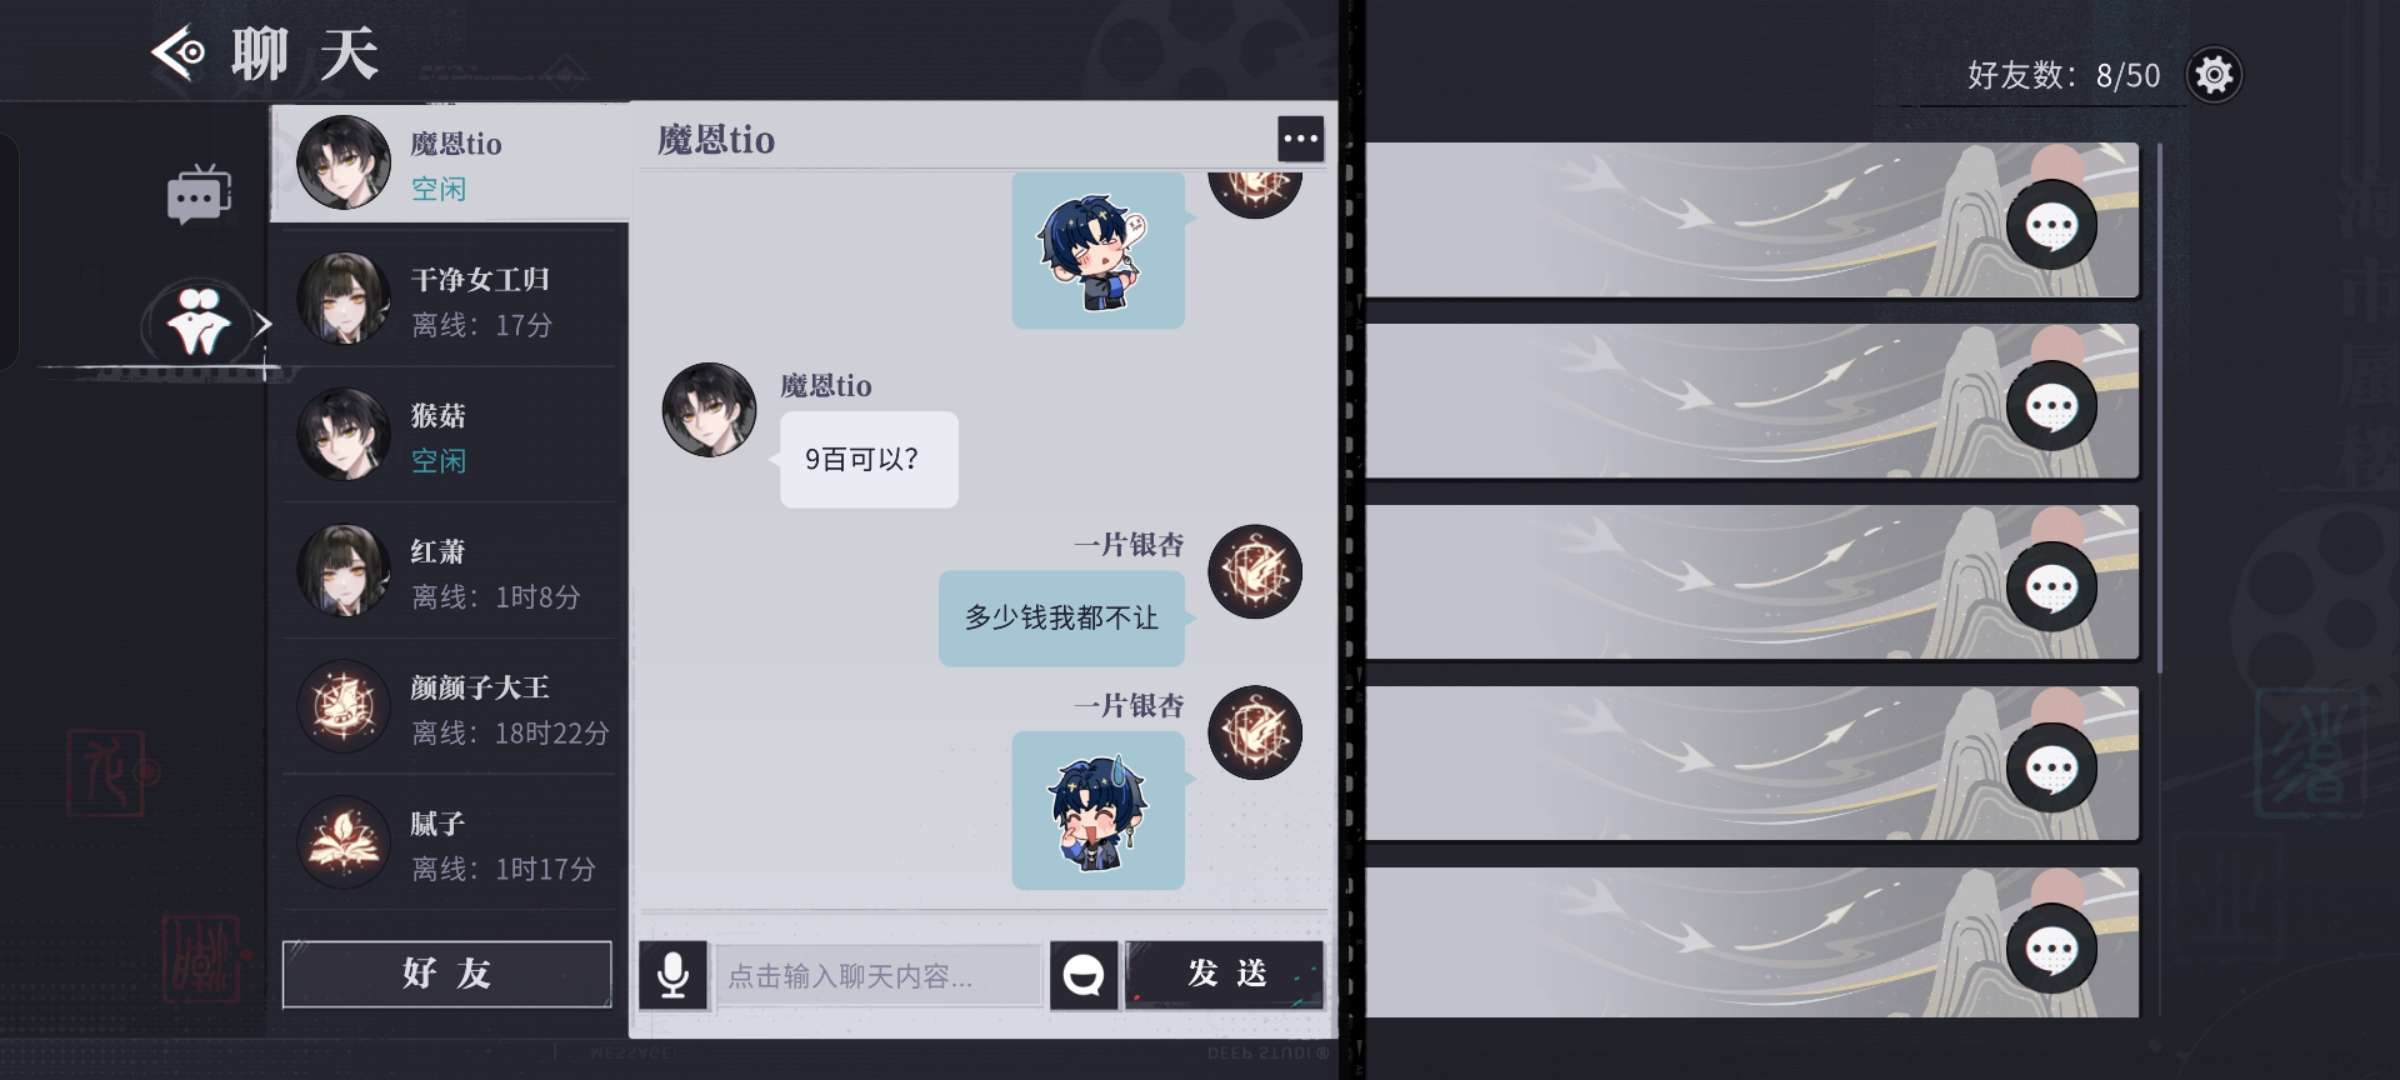
Task: Click the friend list scrollbar on right
Action: click(x=2160, y=408)
